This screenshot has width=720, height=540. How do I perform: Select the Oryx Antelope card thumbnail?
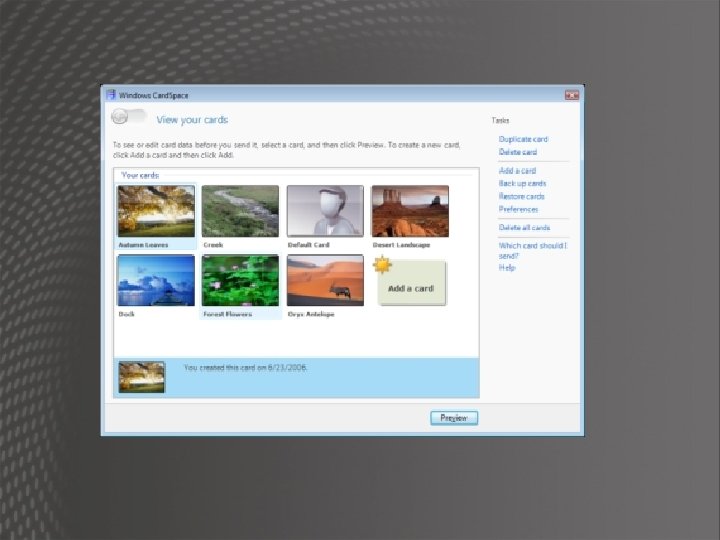[325, 281]
